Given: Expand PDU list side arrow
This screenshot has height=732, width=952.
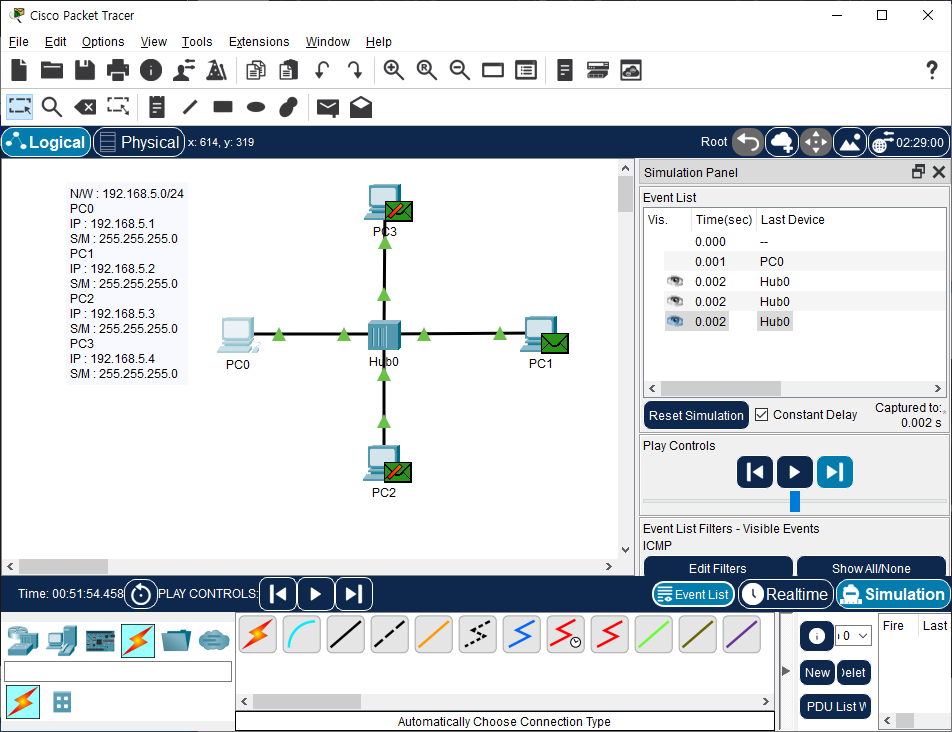Looking at the screenshot, I should (786, 671).
